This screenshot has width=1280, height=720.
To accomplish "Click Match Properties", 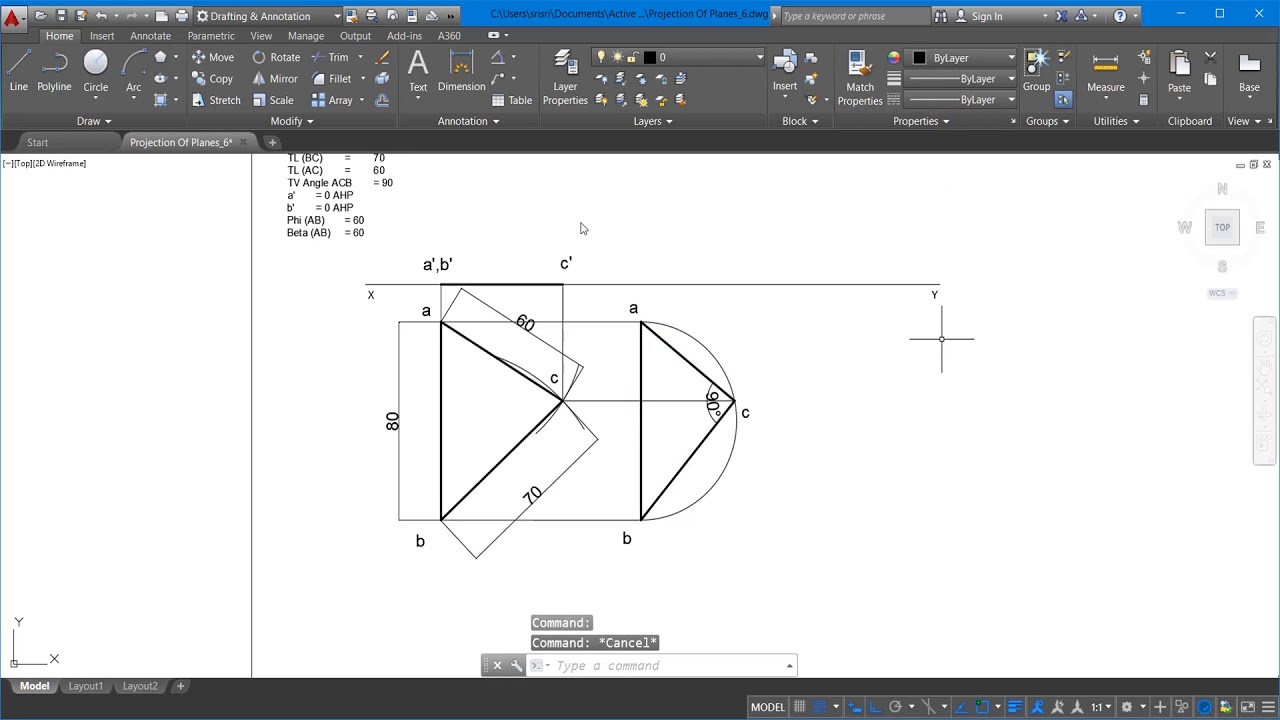I will tap(860, 77).
